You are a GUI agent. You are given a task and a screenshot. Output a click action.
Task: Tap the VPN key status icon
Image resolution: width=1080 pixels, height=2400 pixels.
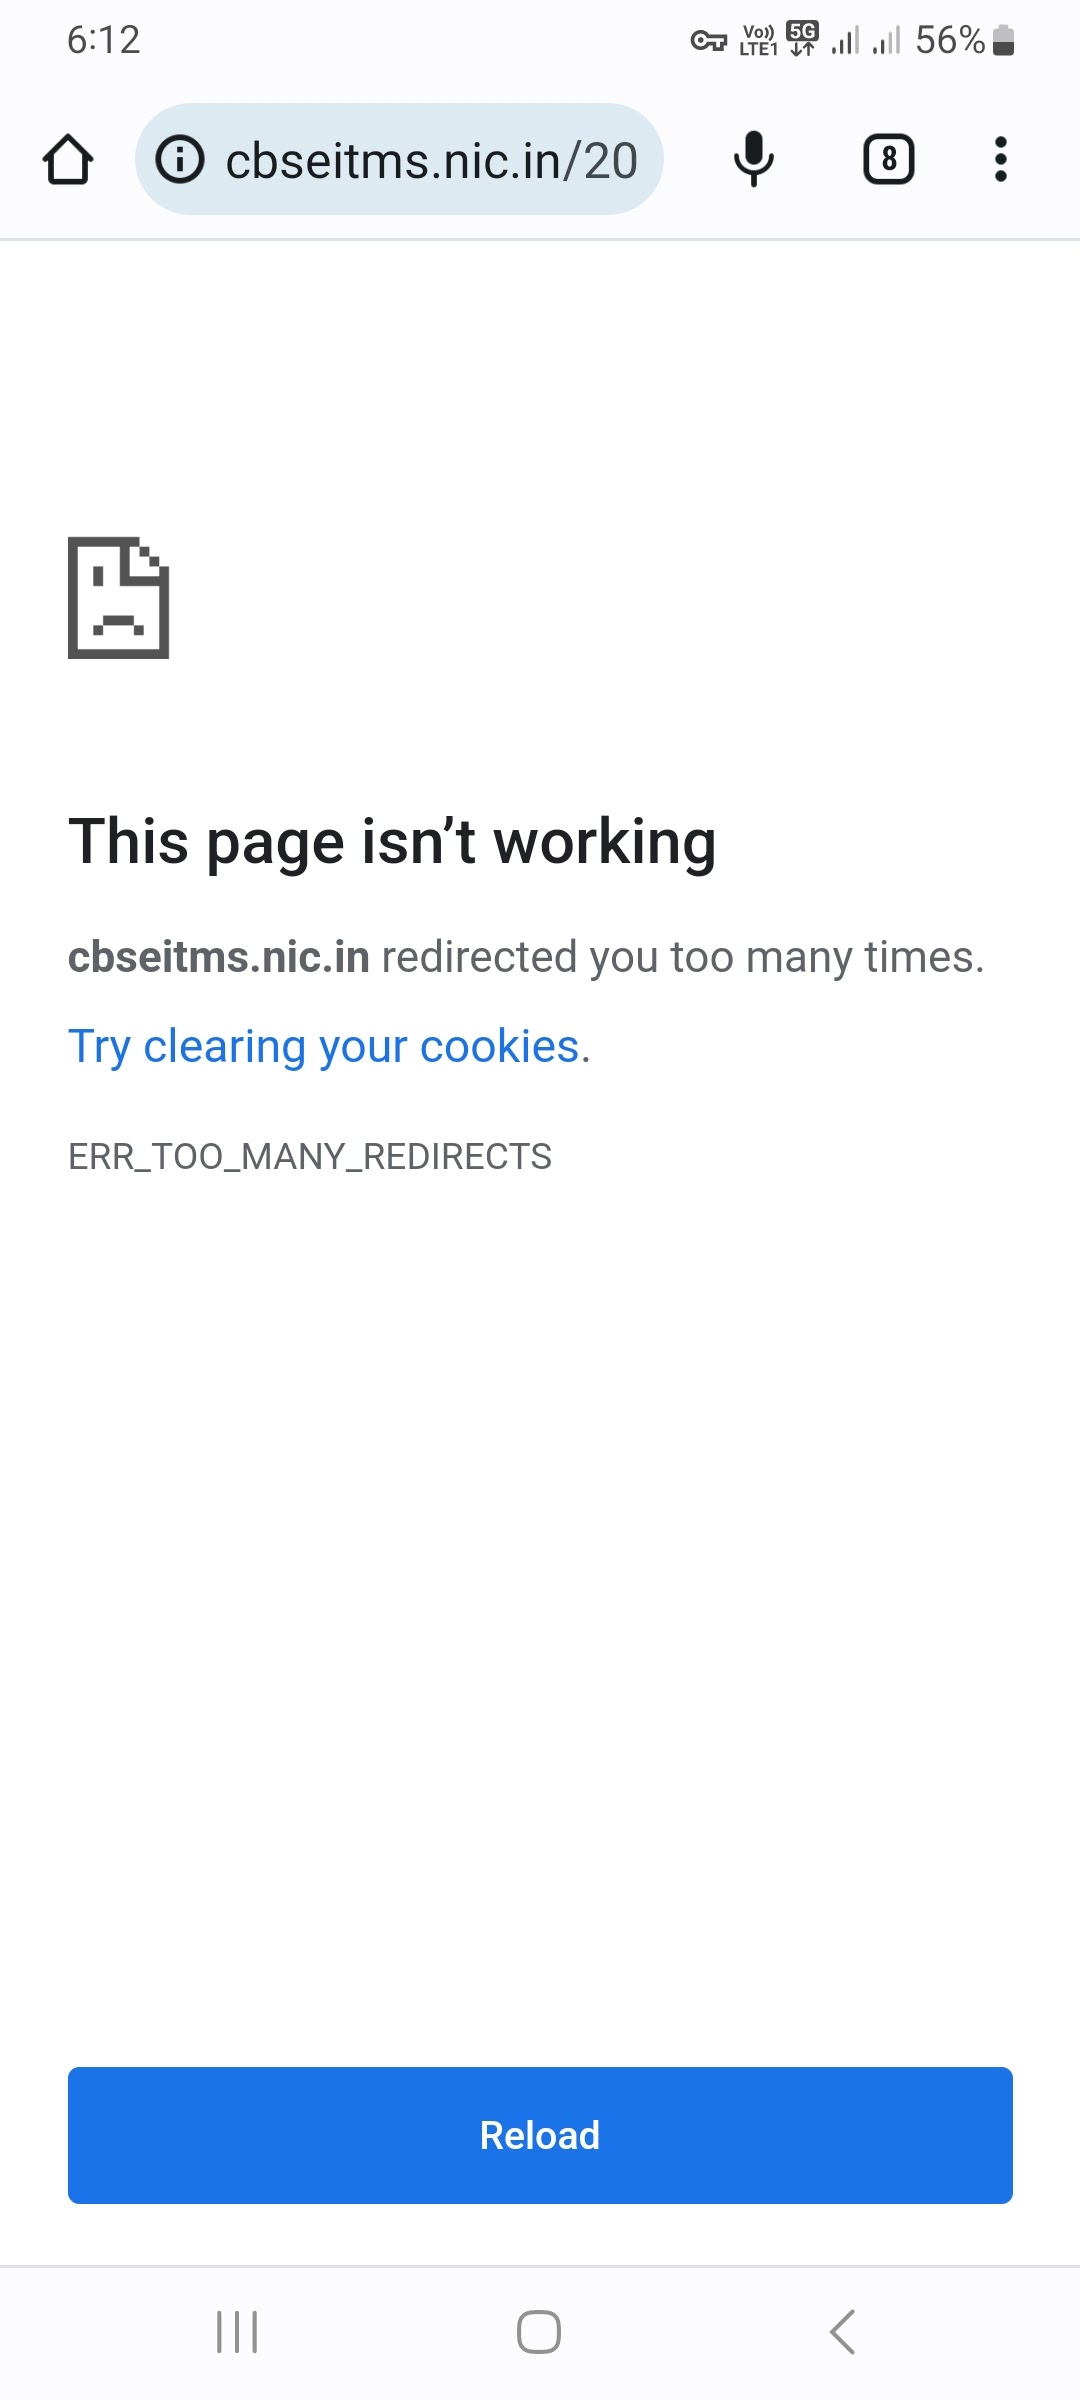point(708,41)
